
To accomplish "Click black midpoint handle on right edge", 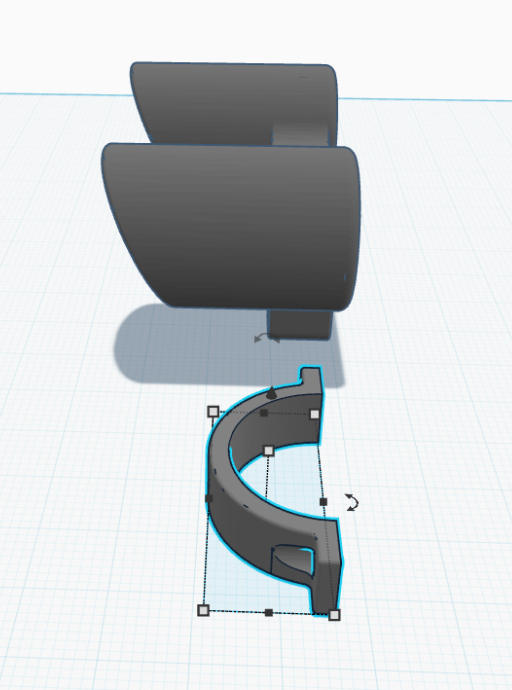I will (323, 502).
